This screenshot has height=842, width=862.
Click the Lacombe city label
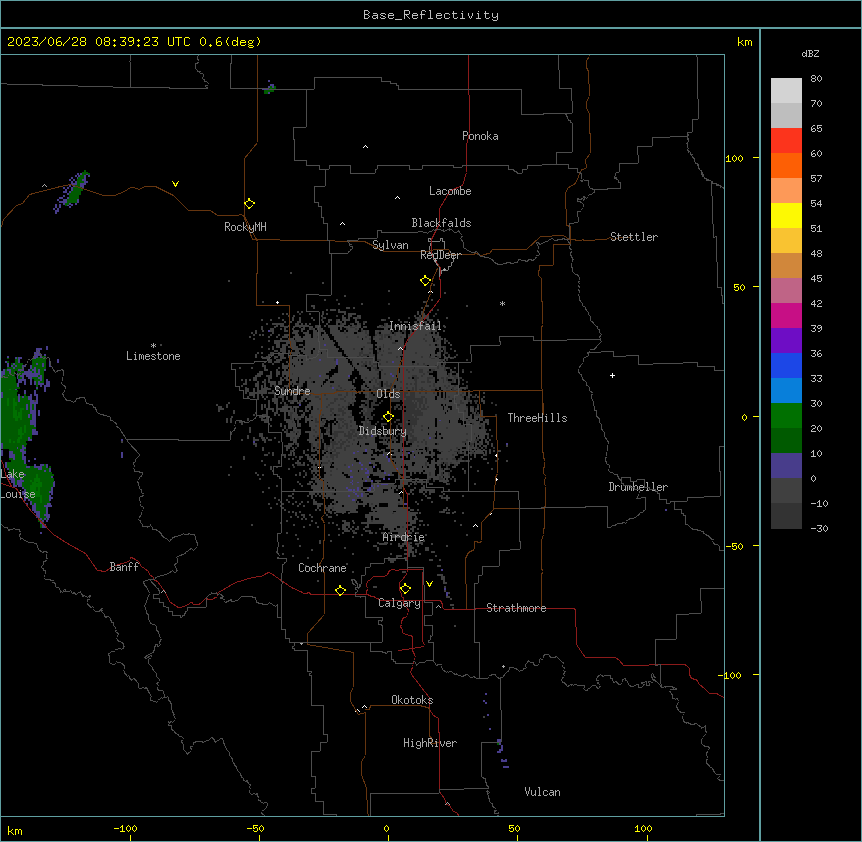450,191
